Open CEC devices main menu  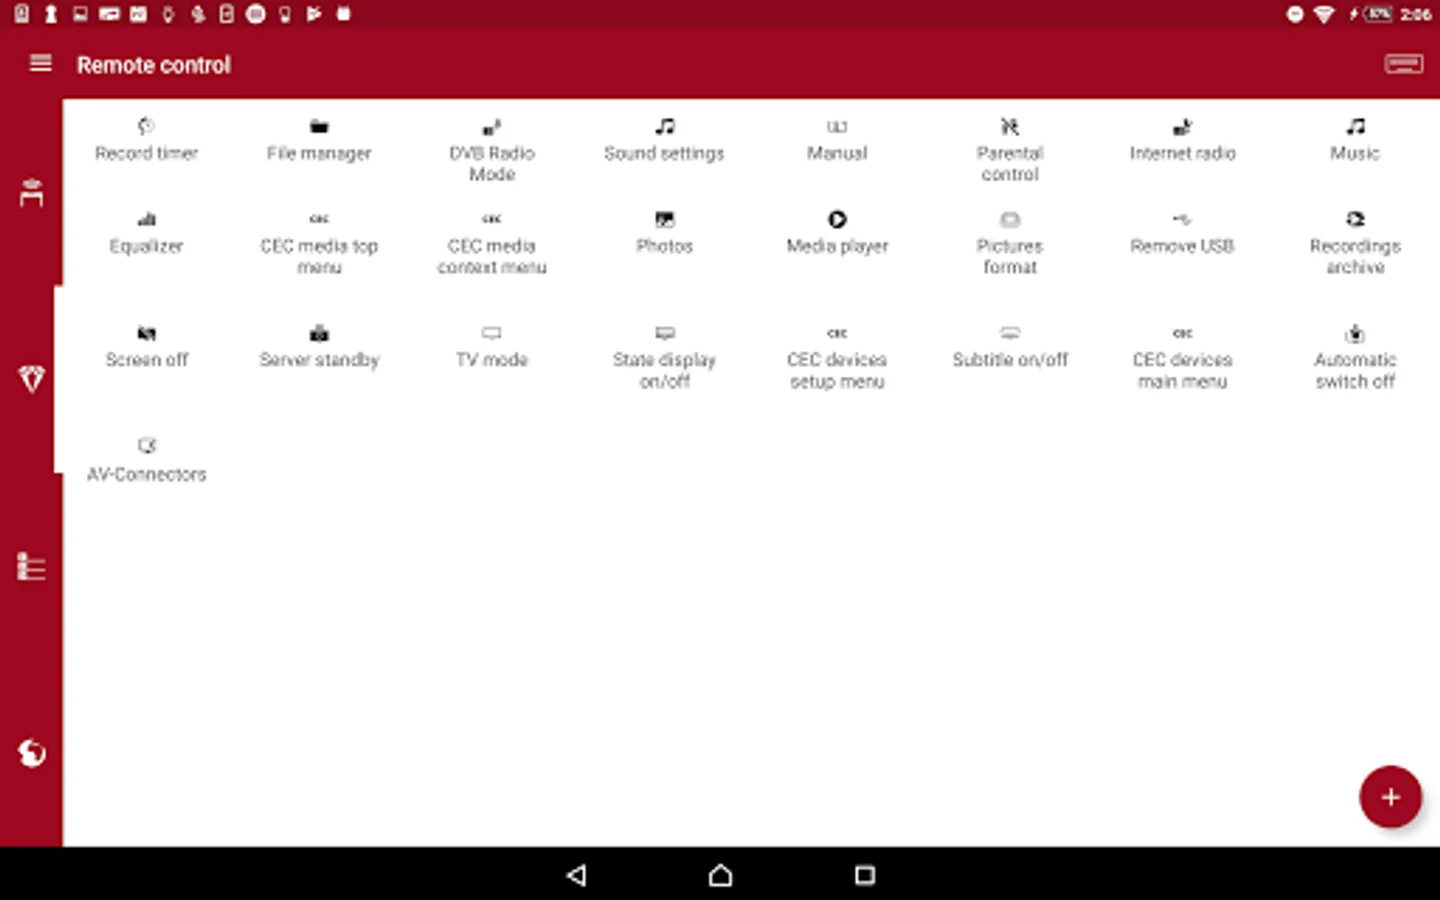1182,358
